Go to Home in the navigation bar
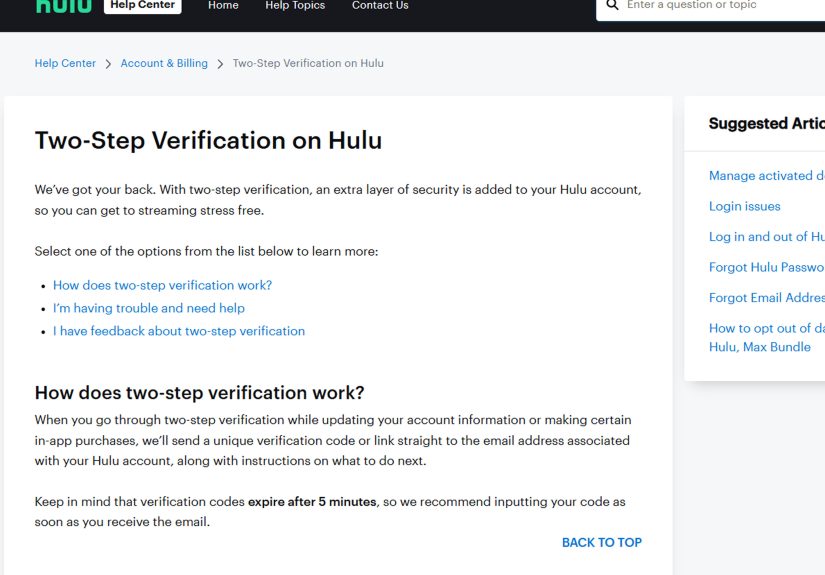Viewport: 825px width, 575px height. point(223,5)
